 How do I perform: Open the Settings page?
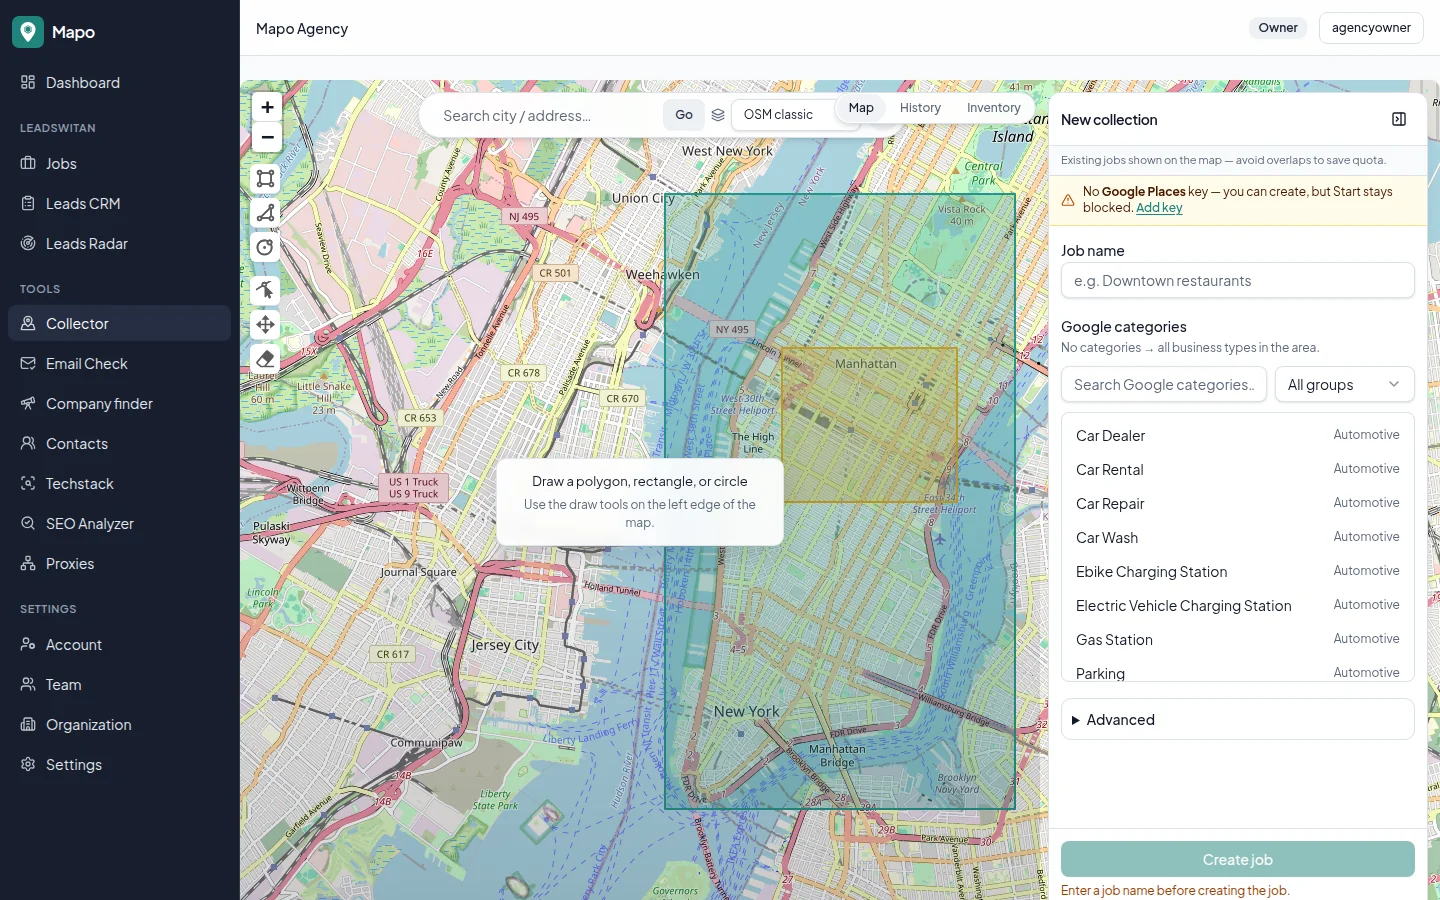click(120, 764)
